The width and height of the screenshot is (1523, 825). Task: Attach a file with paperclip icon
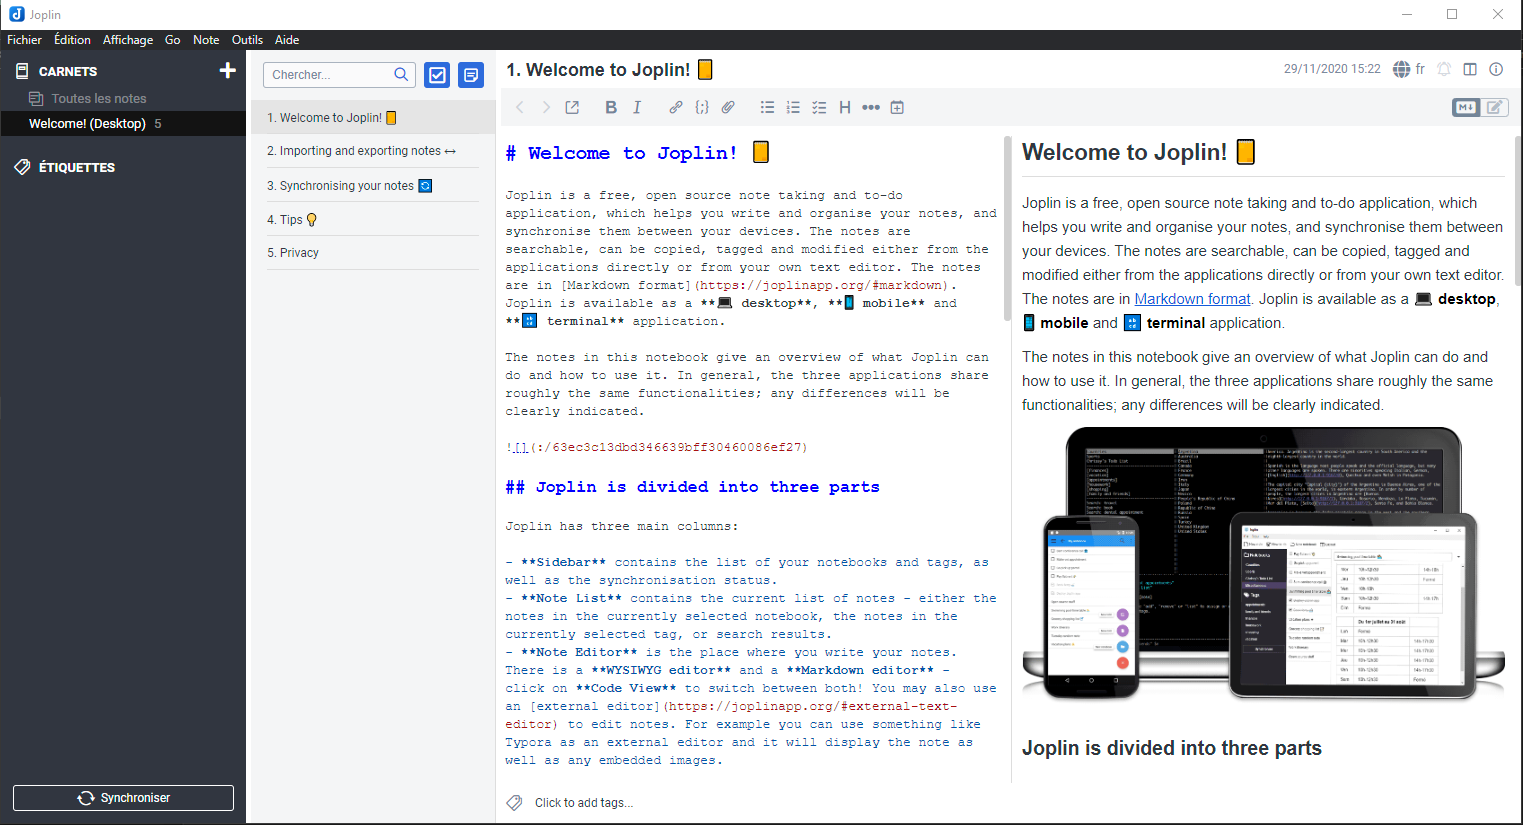pyautogui.click(x=728, y=107)
